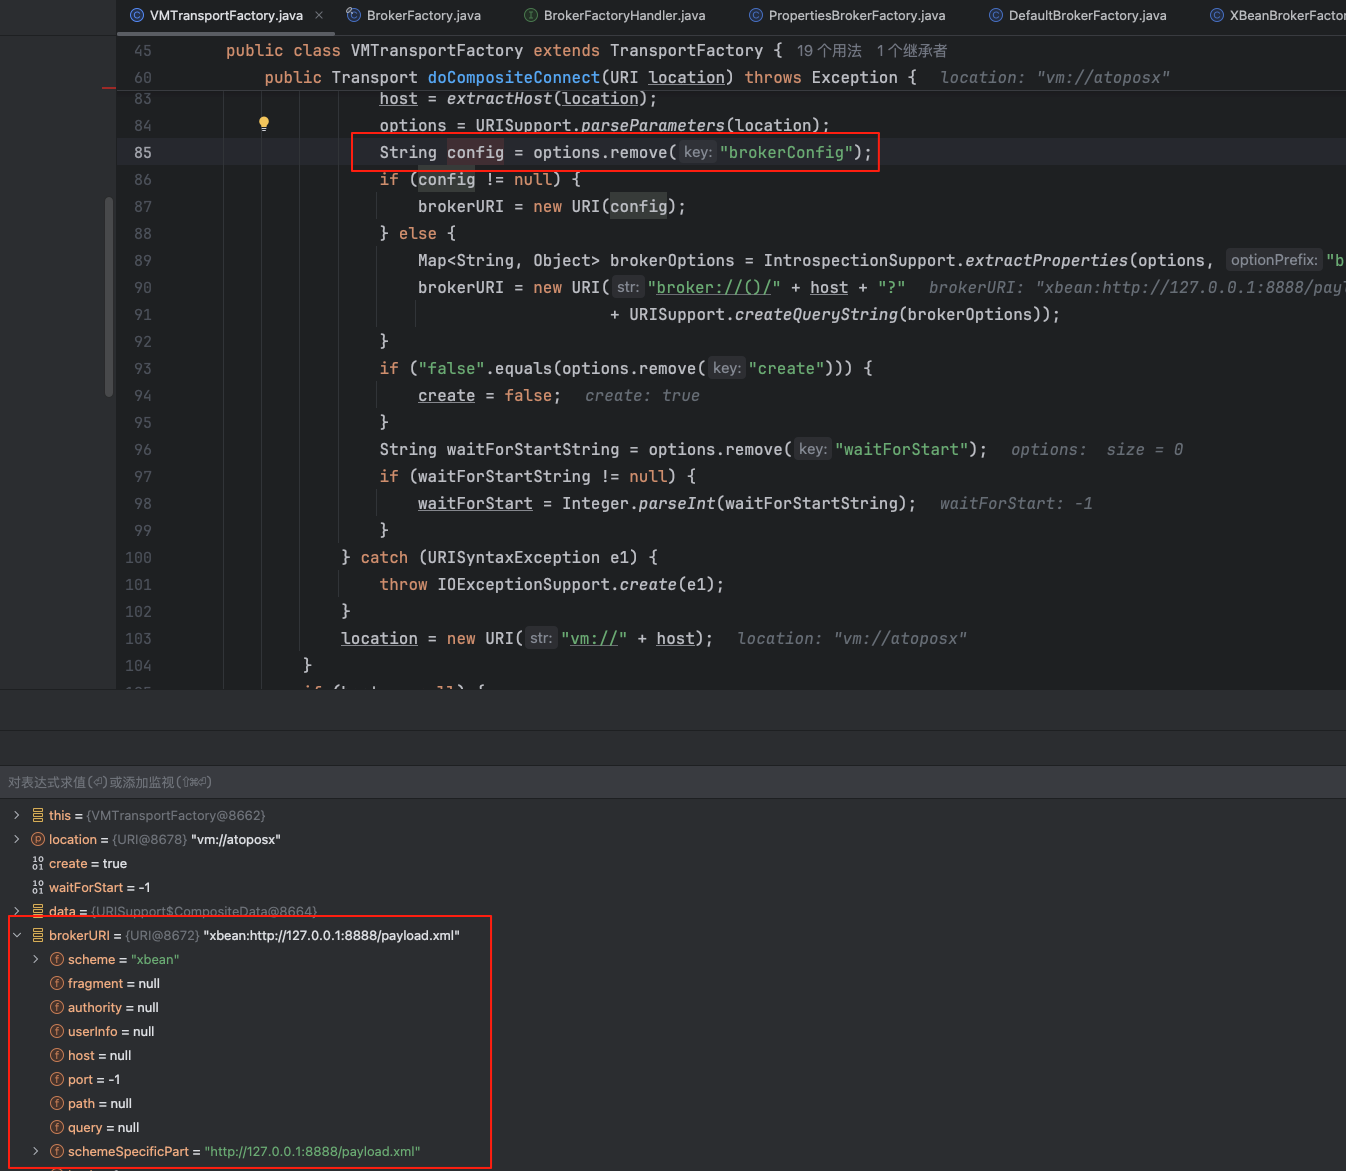Screen dimensions: 1346x1171
Task: Switch to the BrokerFactory.java tab
Action: click(423, 15)
